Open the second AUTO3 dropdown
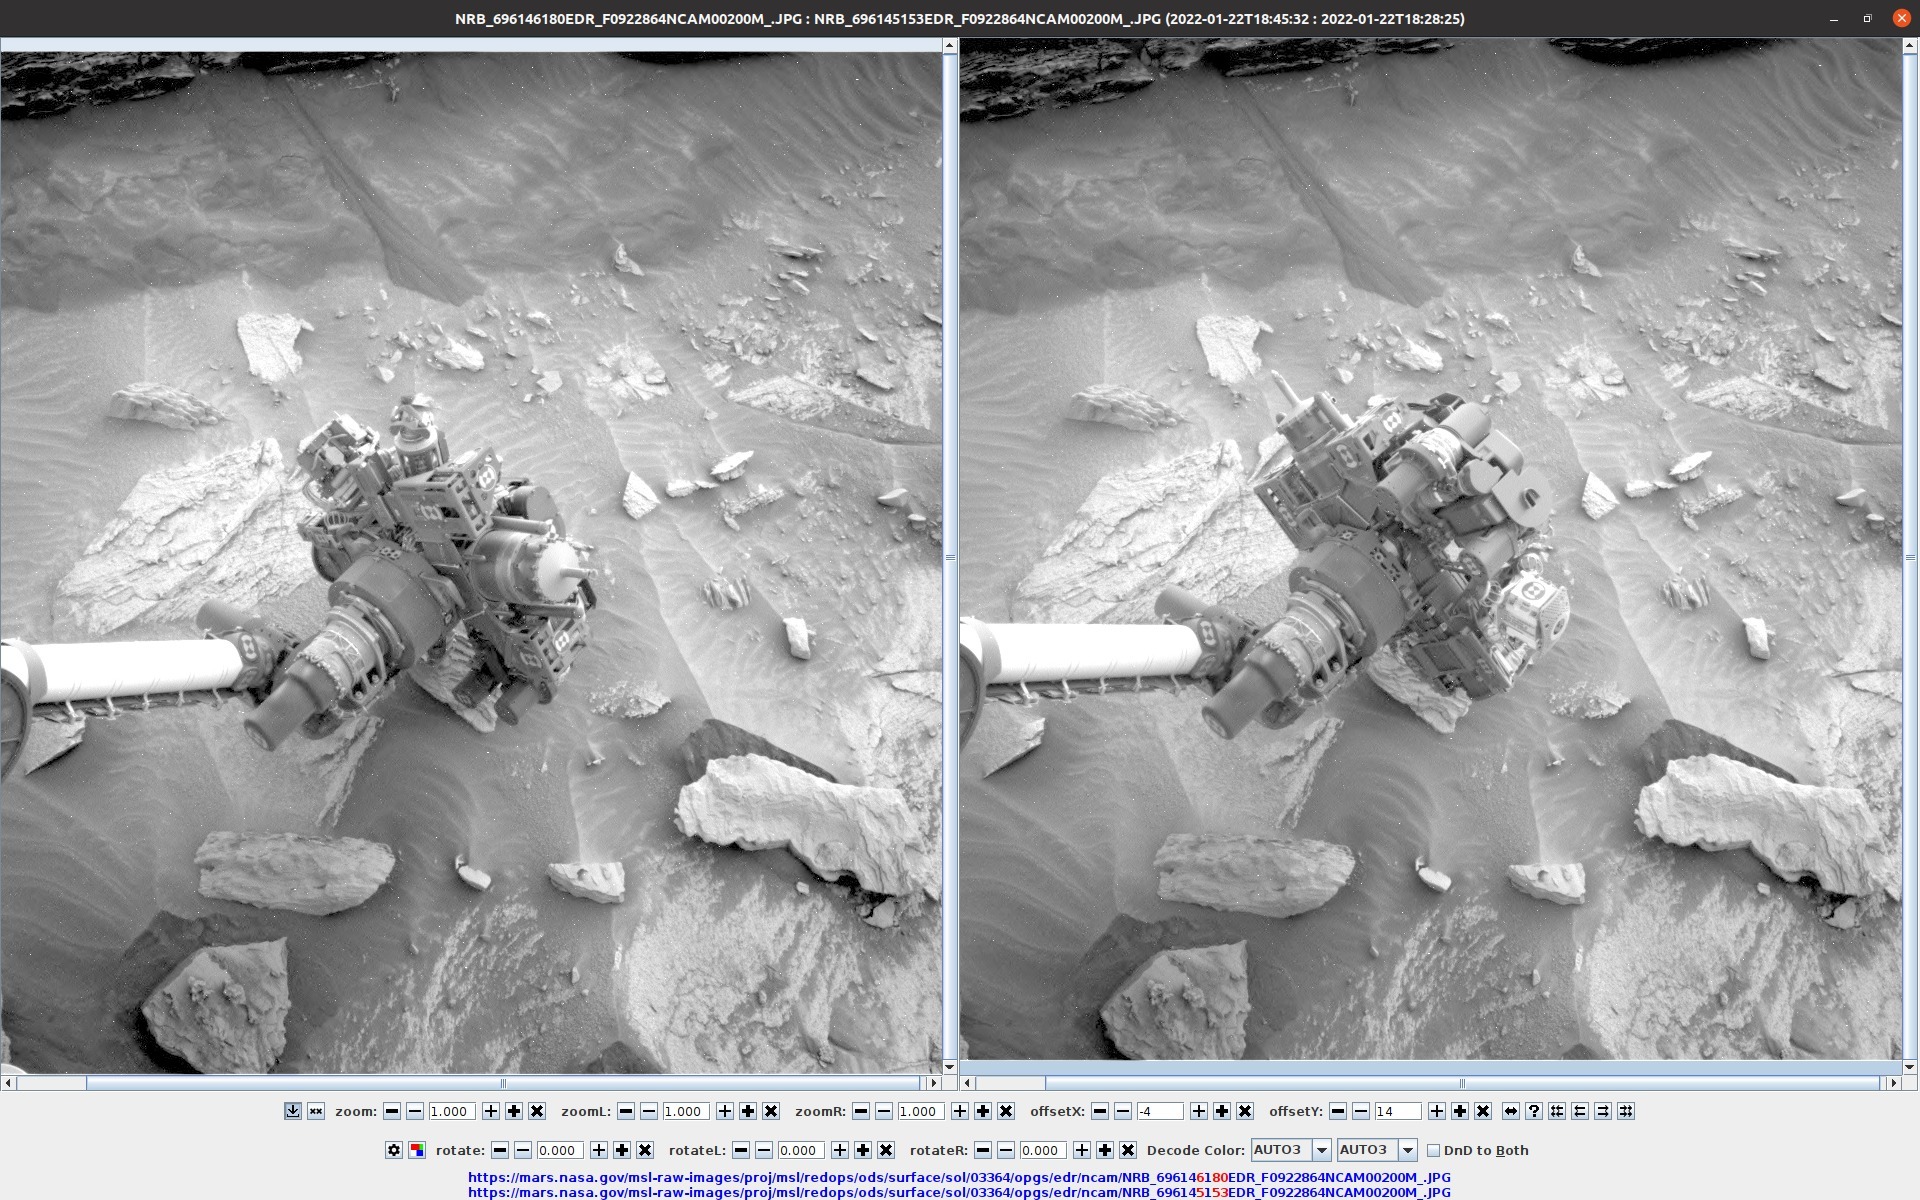Image resolution: width=1920 pixels, height=1200 pixels. (1377, 1150)
